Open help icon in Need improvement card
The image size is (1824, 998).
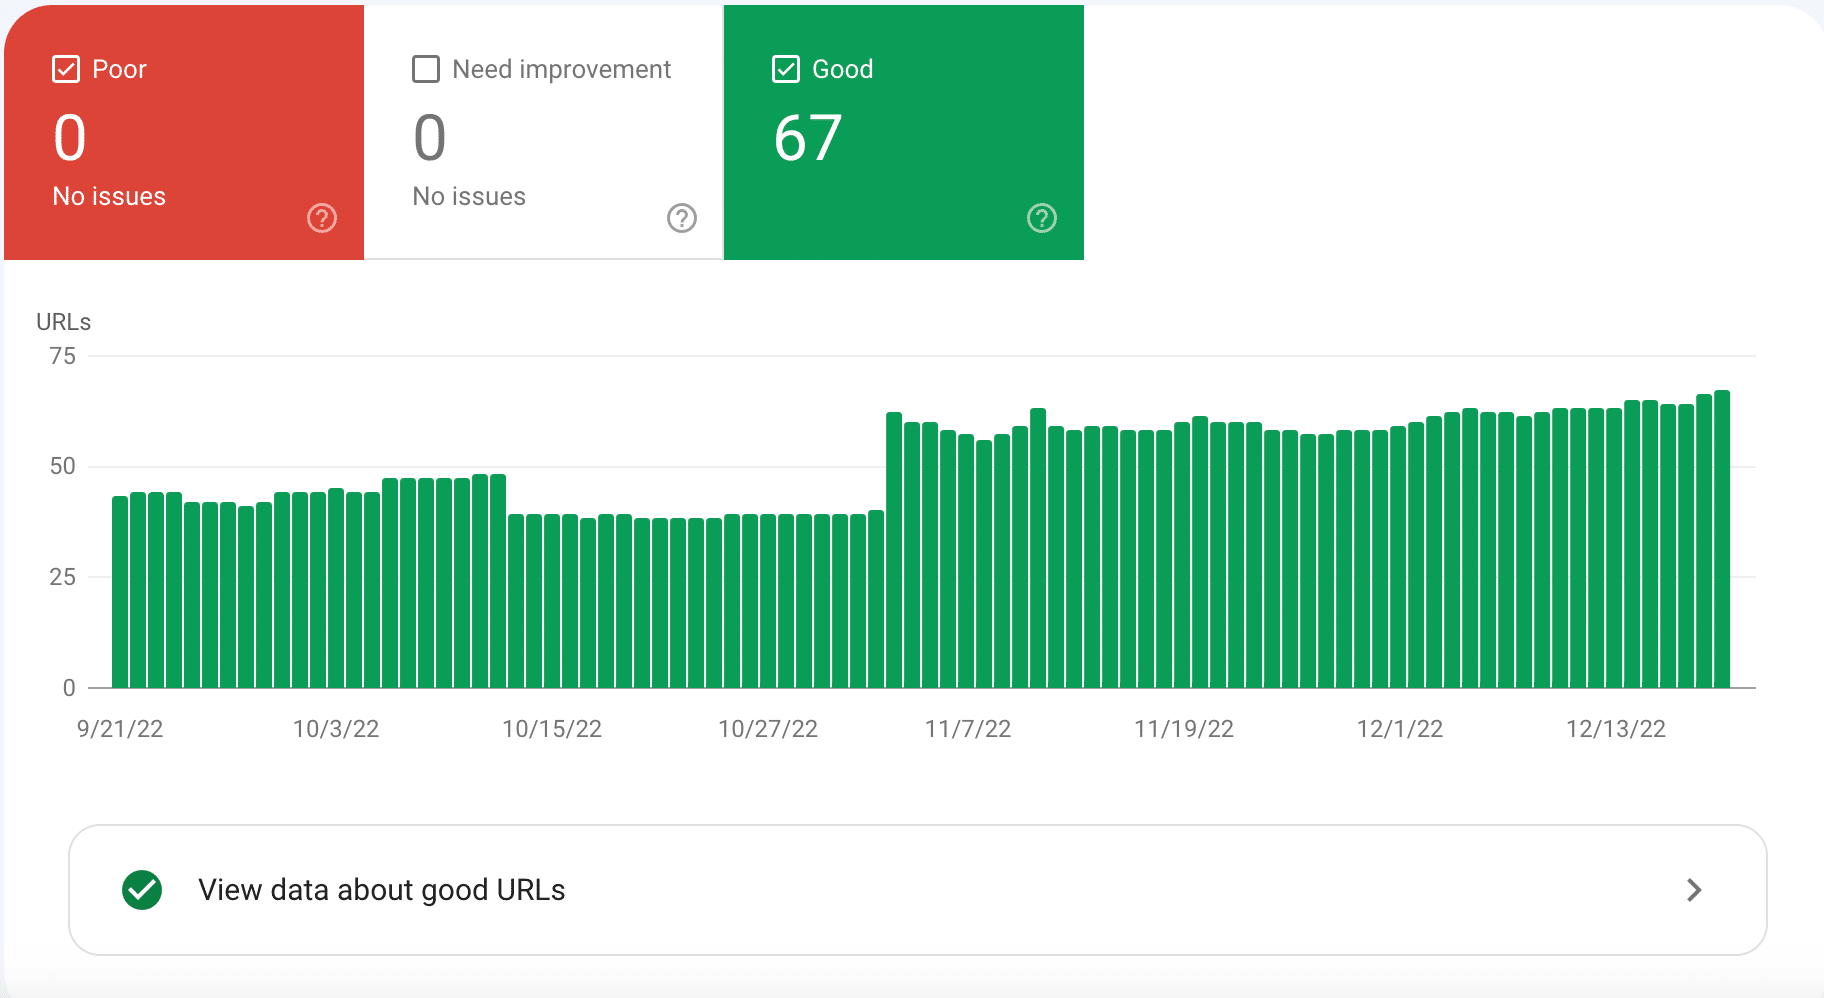point(682,218)
